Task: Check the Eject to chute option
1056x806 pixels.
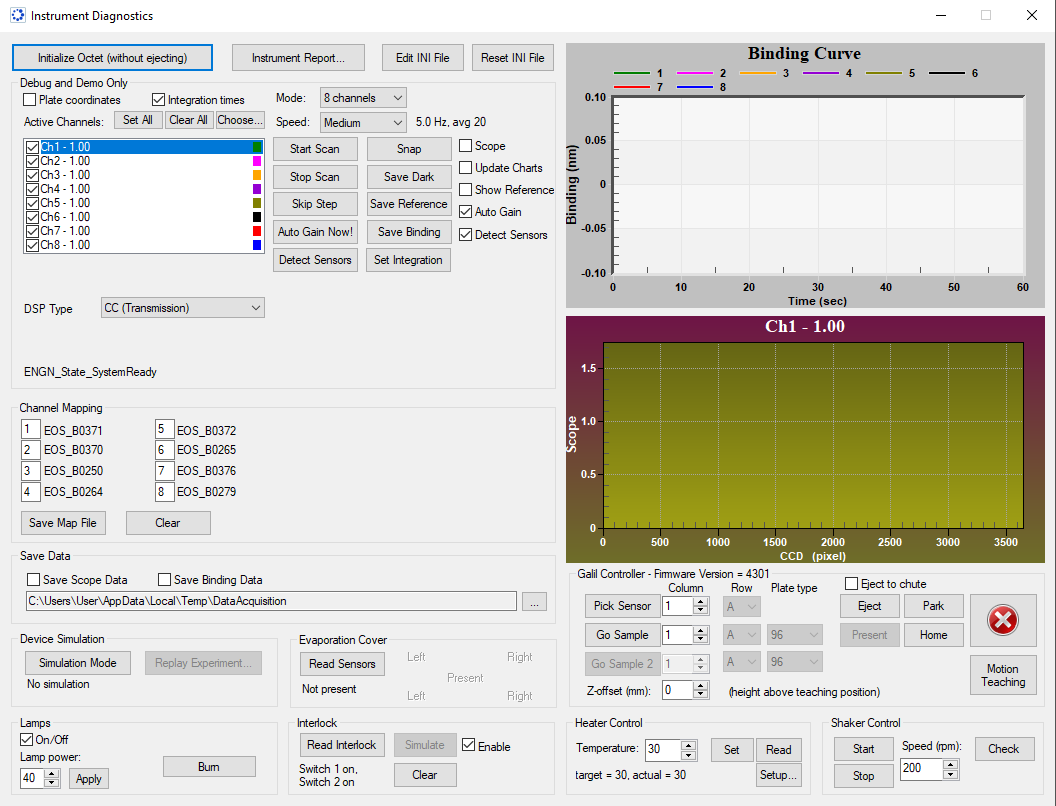Action: pos(851,584)
